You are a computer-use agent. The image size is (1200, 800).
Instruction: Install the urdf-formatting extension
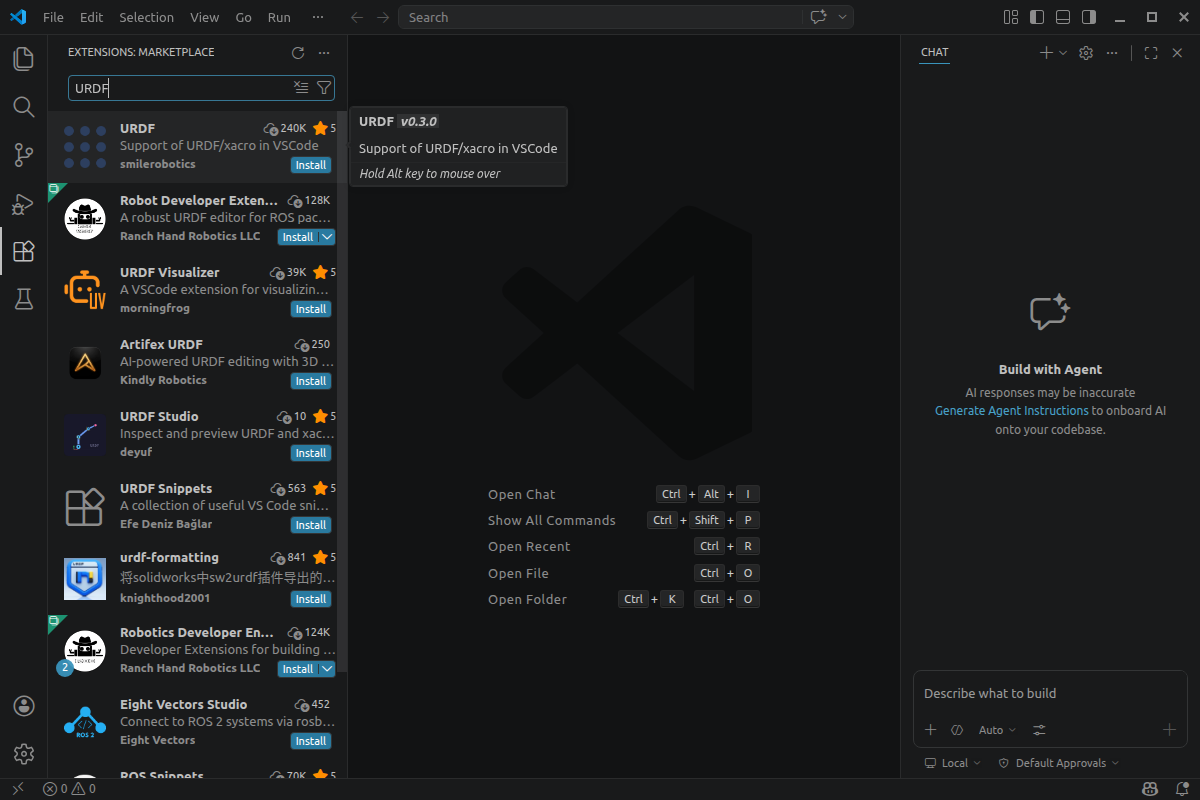[x=311, y=599]
